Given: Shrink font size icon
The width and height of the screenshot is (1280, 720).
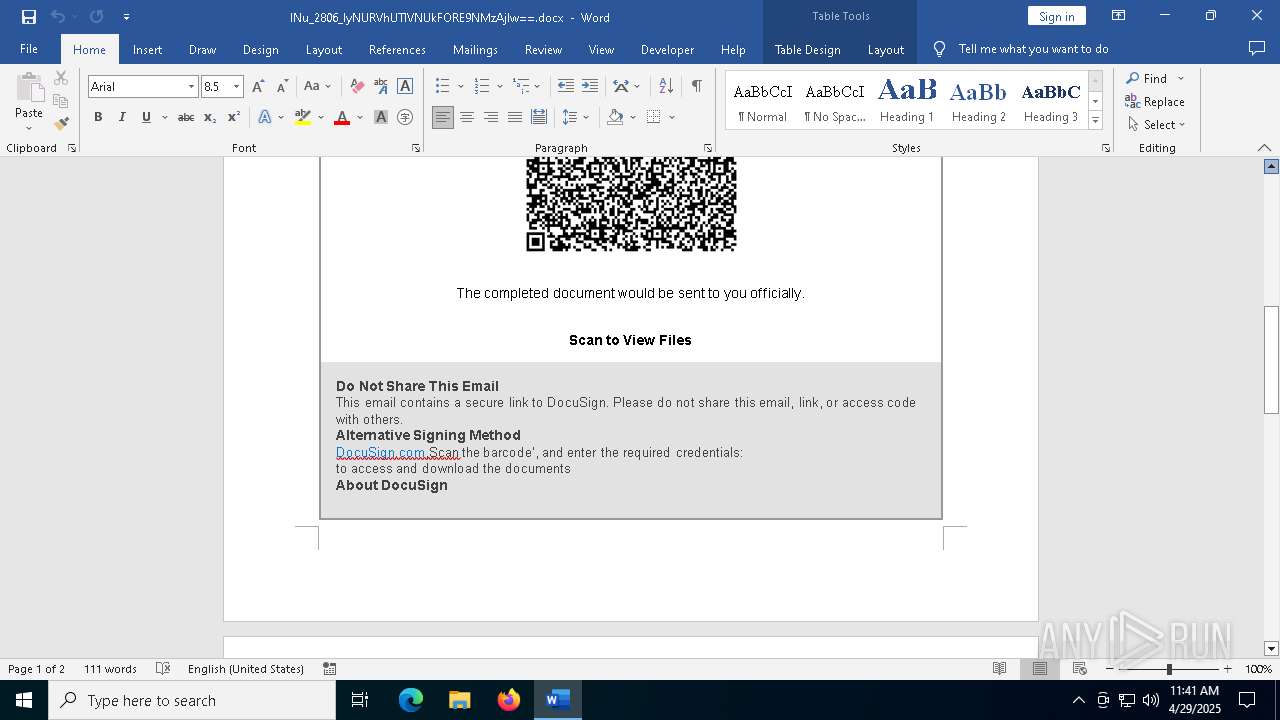Looking at the screenshot, I should [282, 87].
